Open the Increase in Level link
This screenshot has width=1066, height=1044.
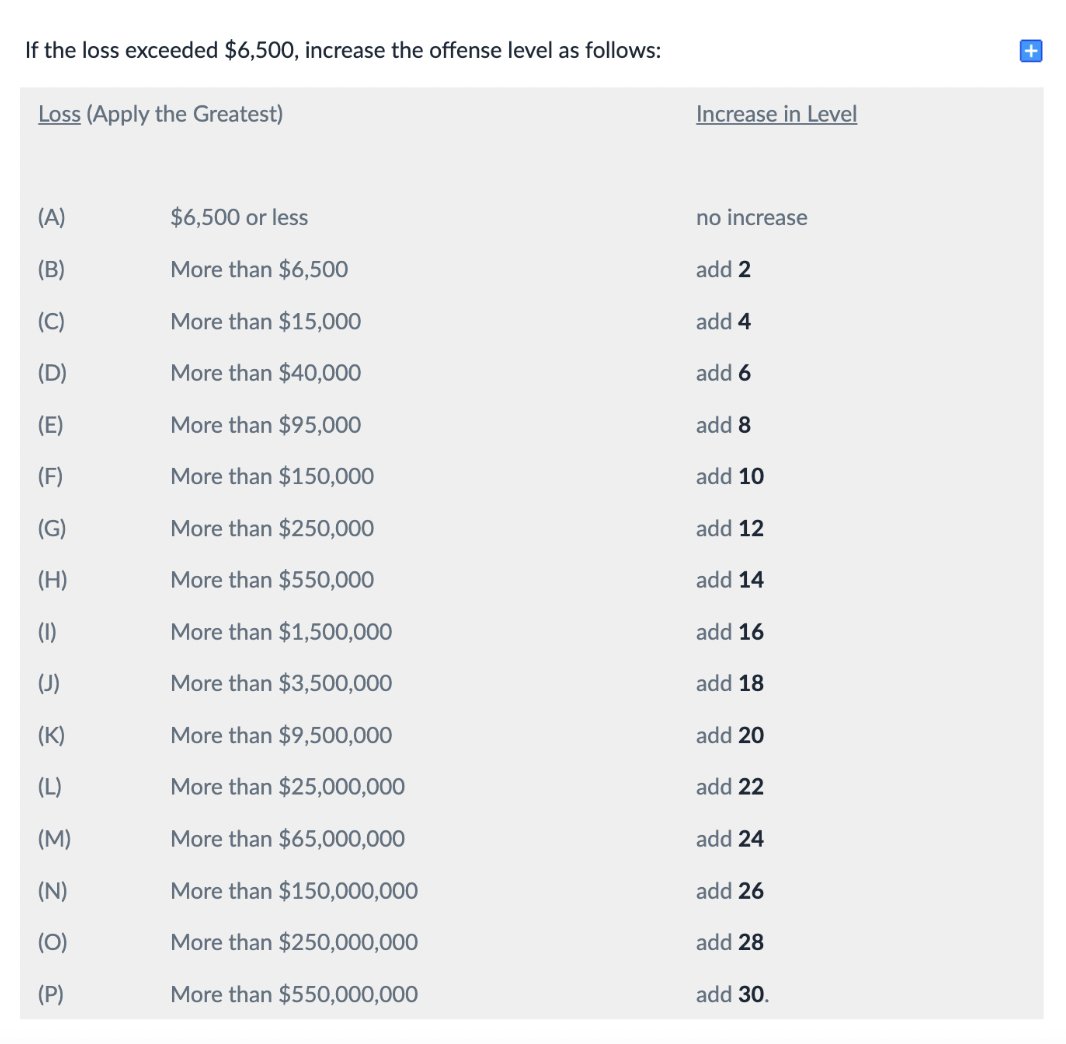(x=776, y=114)
